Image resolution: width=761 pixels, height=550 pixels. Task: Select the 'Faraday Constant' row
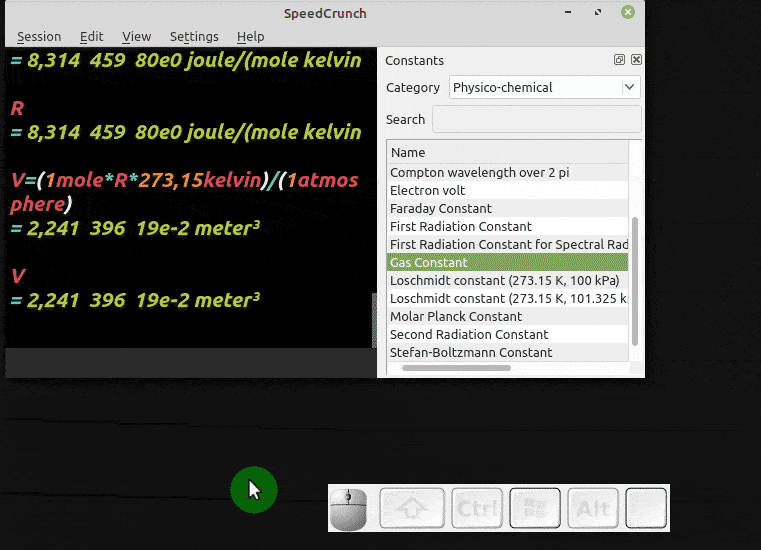(508, 209)
